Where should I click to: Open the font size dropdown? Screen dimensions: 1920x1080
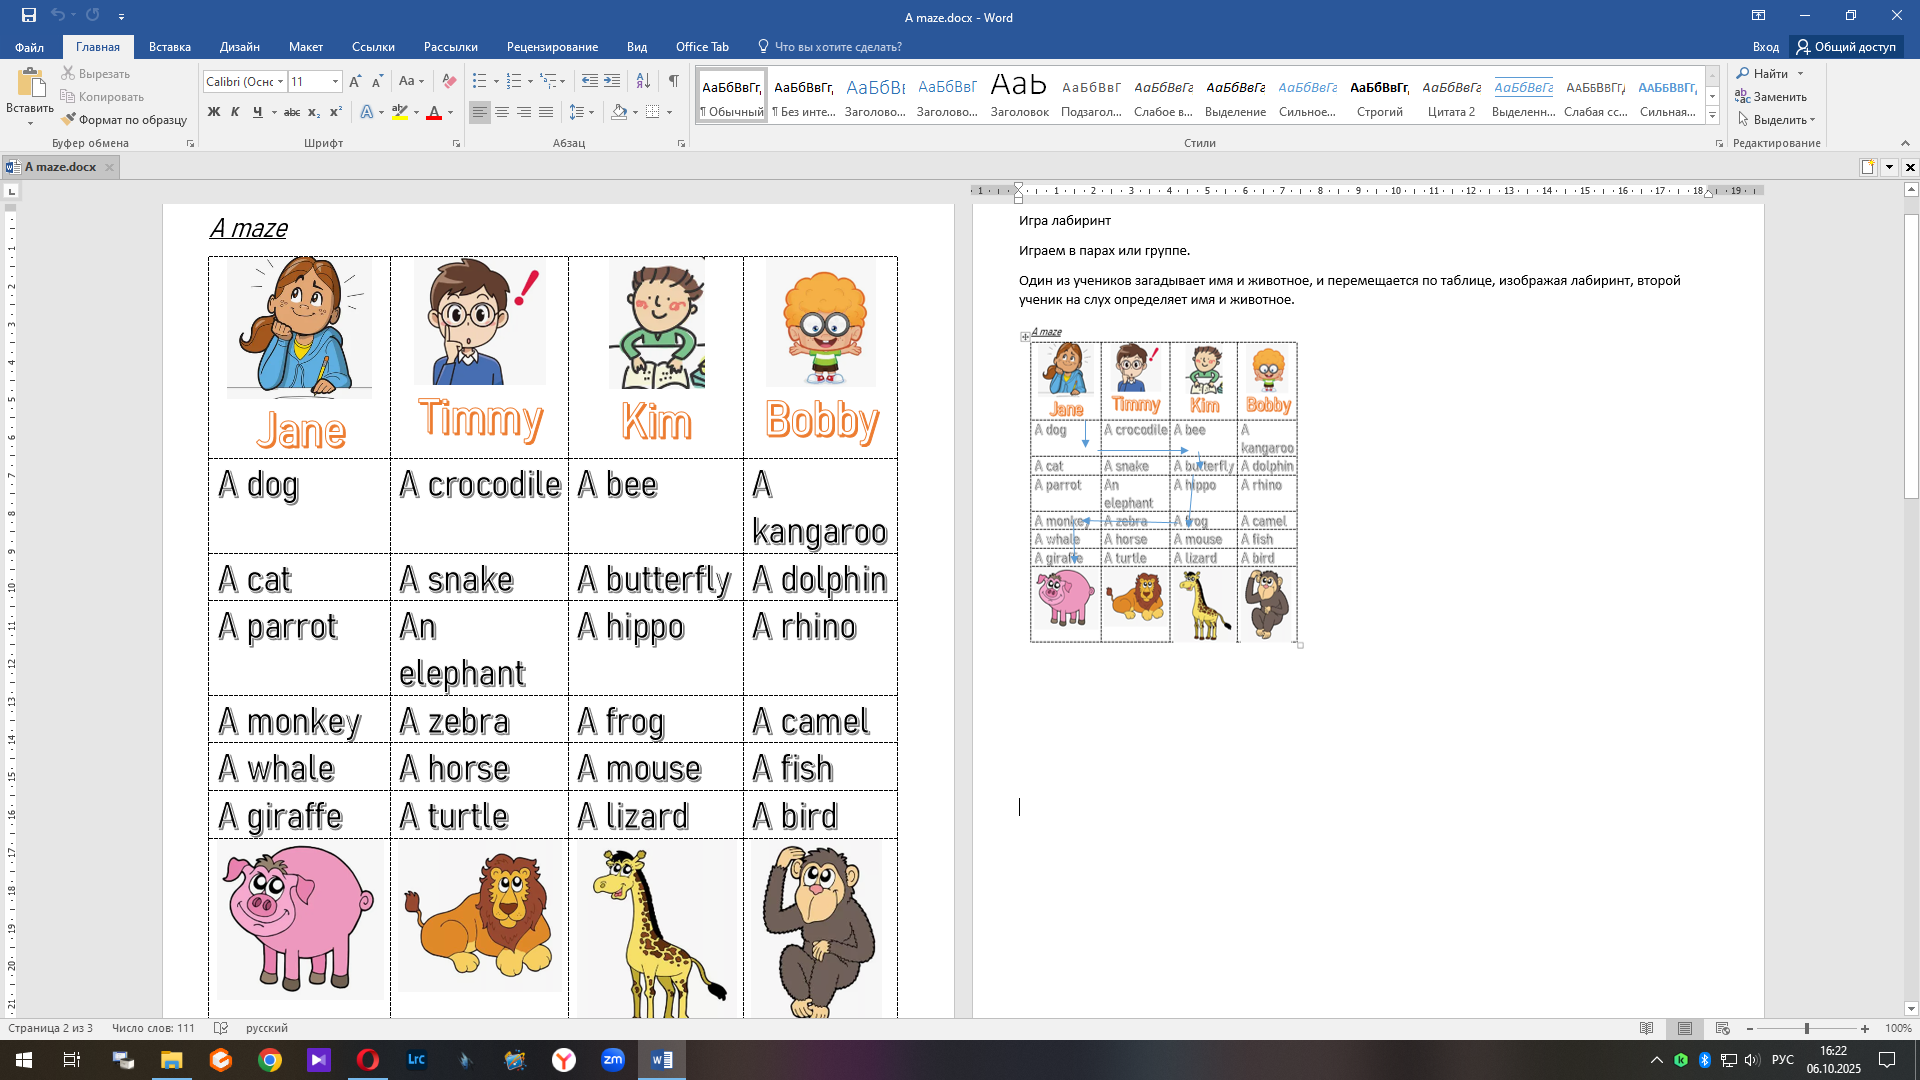pos(335,82)
